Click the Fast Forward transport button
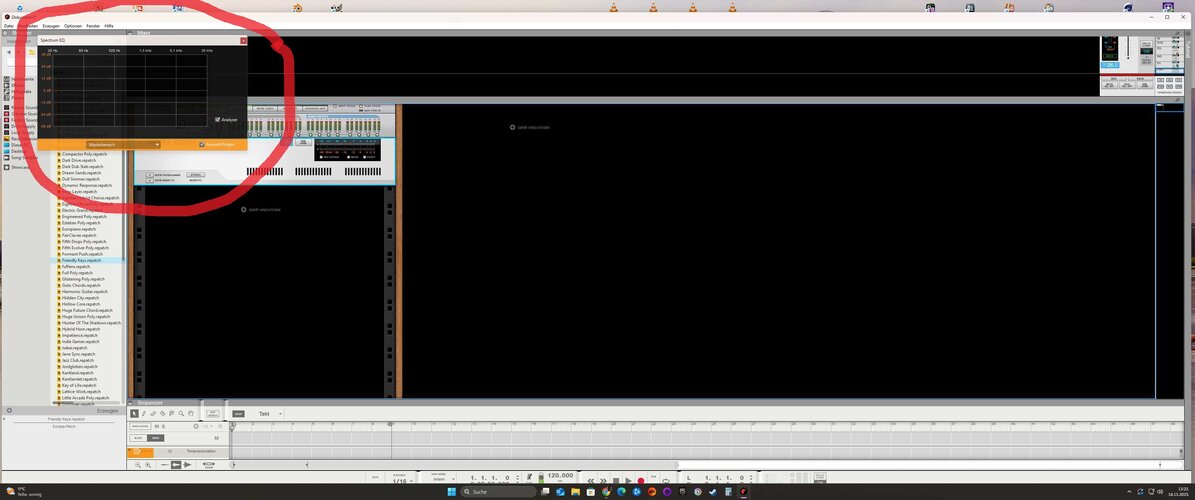Image resolution: width=1195 pixels, height=500 pixels. (603, 481)
